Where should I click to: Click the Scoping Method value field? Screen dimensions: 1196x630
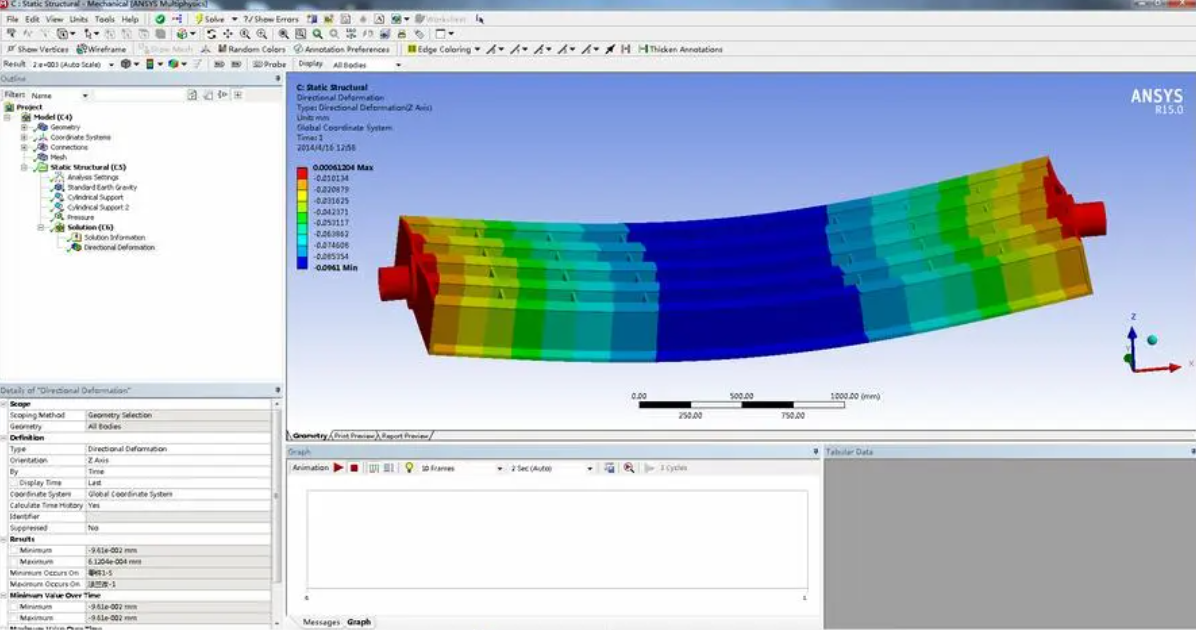tap(178, 415)
